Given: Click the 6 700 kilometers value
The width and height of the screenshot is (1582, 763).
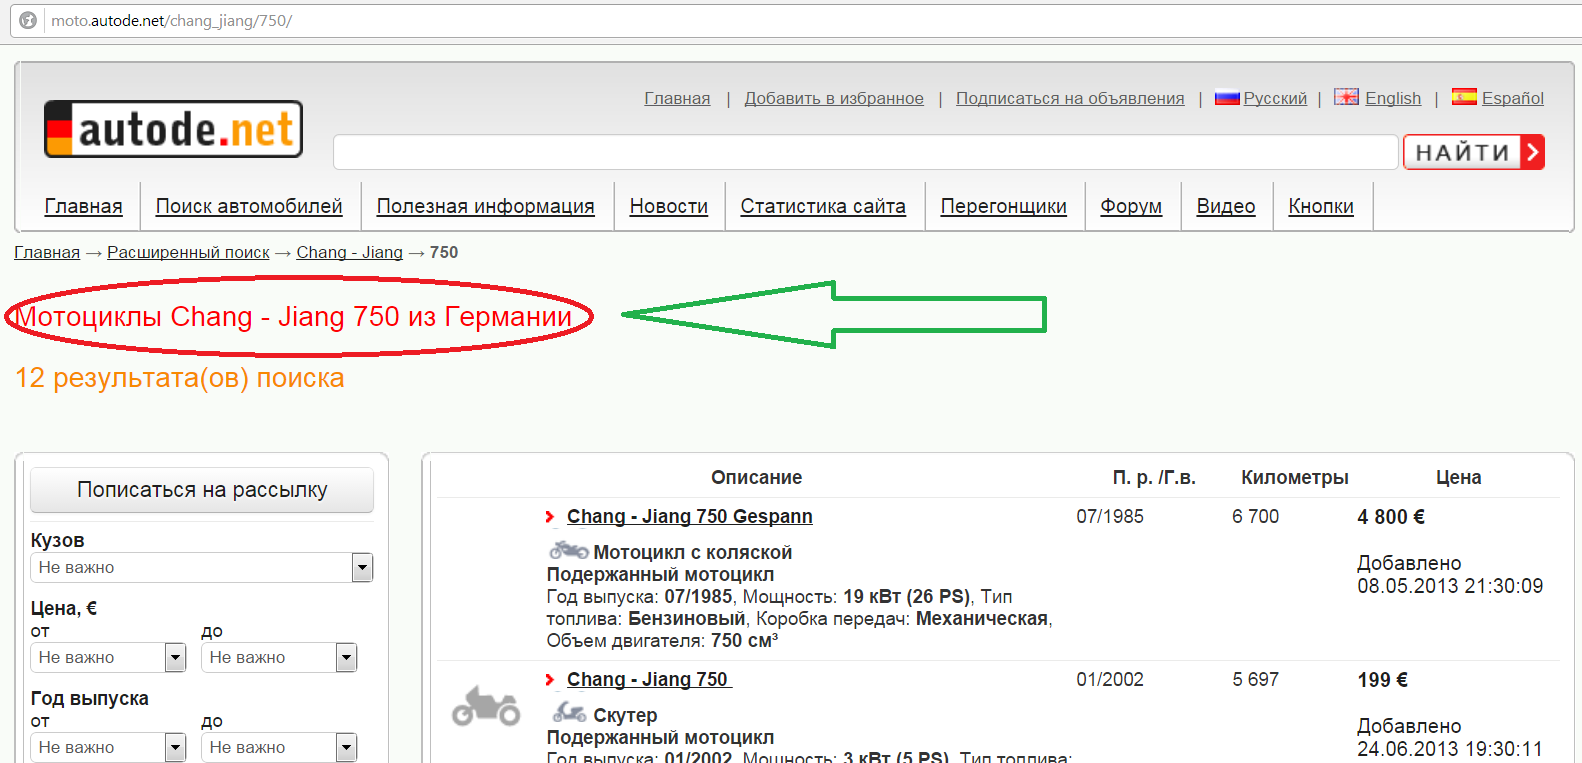Looking at the screenshot, I should [1256, 516].
